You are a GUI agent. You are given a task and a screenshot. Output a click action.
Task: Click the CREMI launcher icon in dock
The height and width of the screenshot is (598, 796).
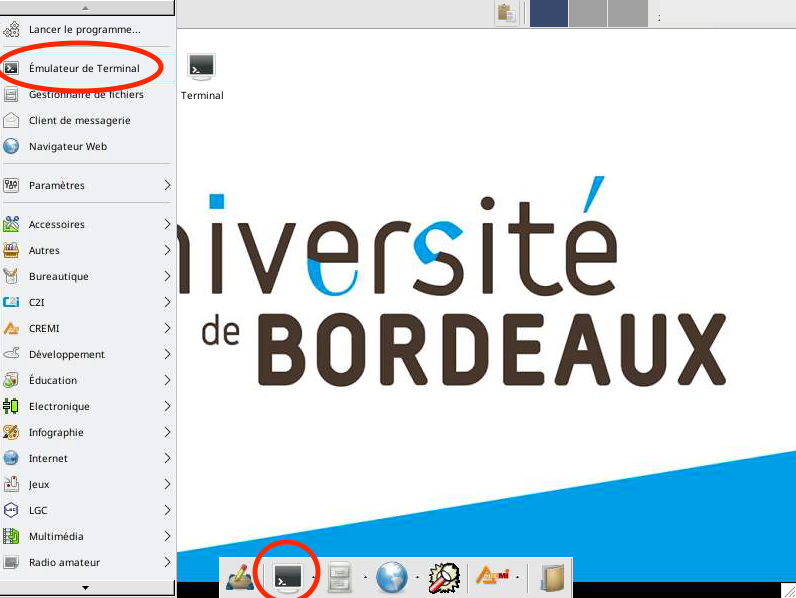[x=493, y=576]
